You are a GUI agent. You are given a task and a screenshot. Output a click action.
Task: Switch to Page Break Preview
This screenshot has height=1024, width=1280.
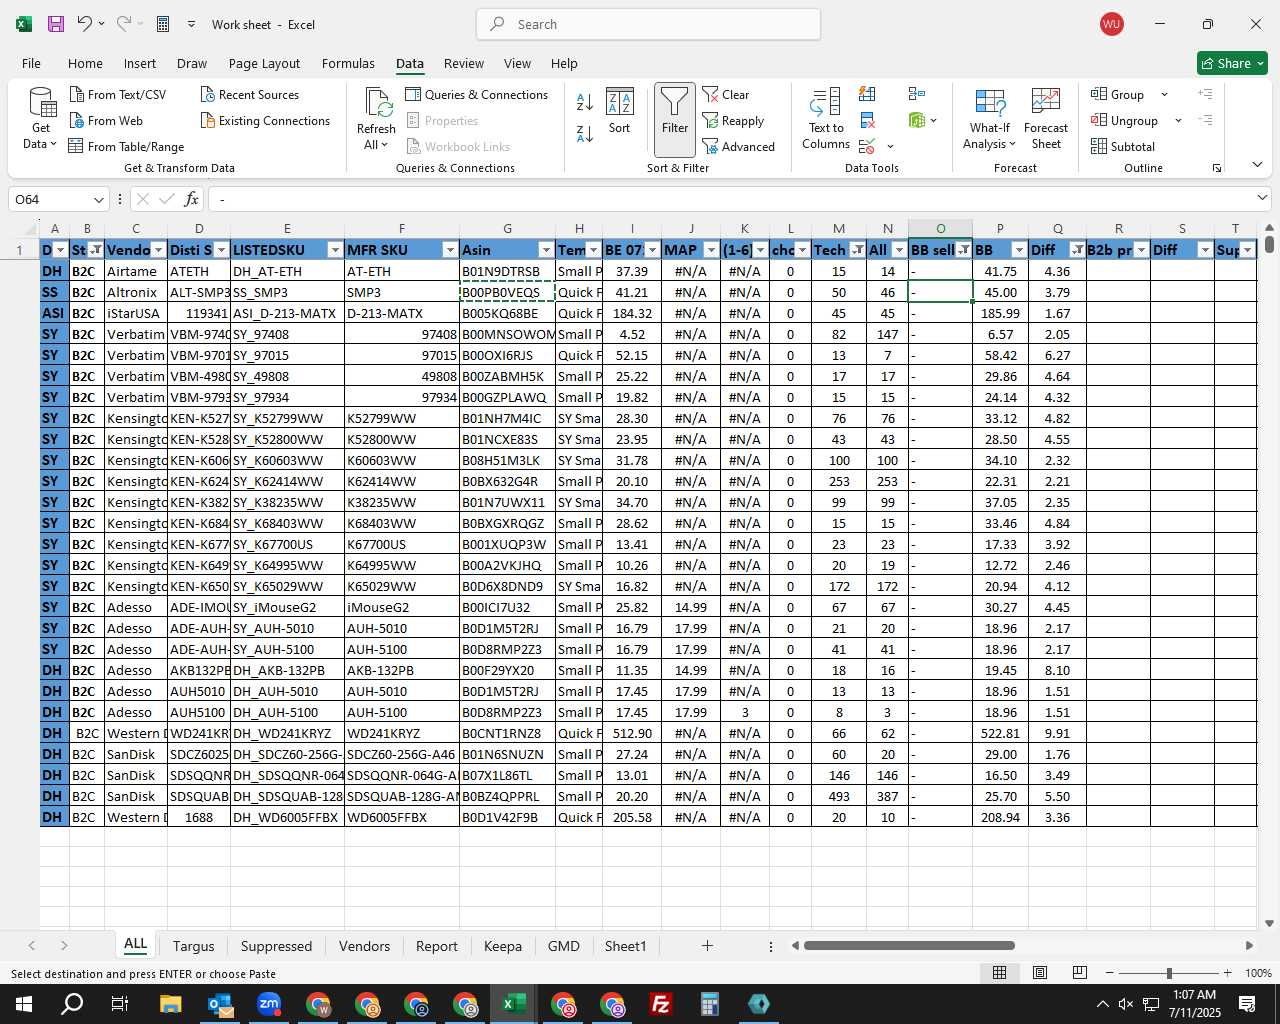coord(1079,973)
